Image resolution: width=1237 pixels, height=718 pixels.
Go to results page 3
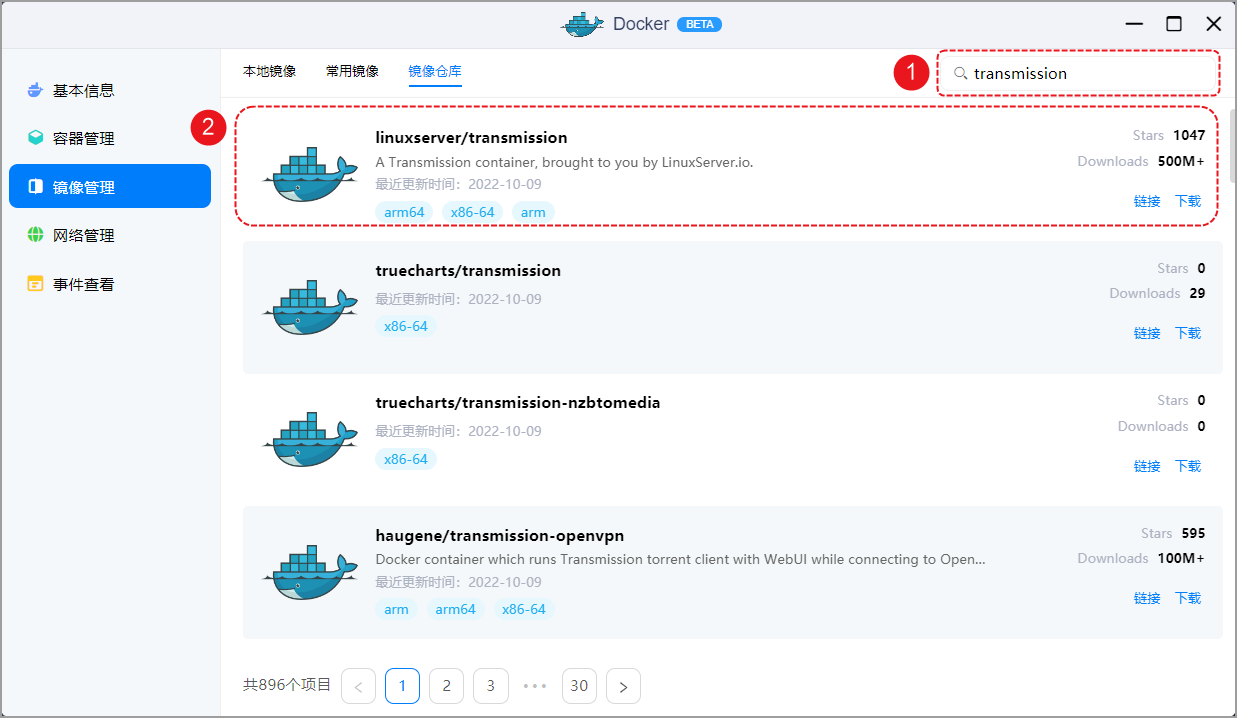[x=490, y=685]
